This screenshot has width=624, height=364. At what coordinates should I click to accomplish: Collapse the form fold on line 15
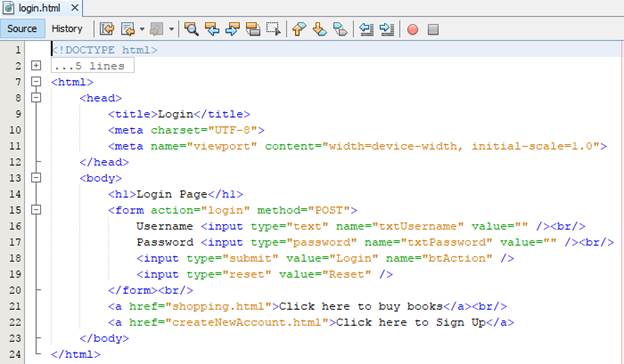[x=36, y=210]
